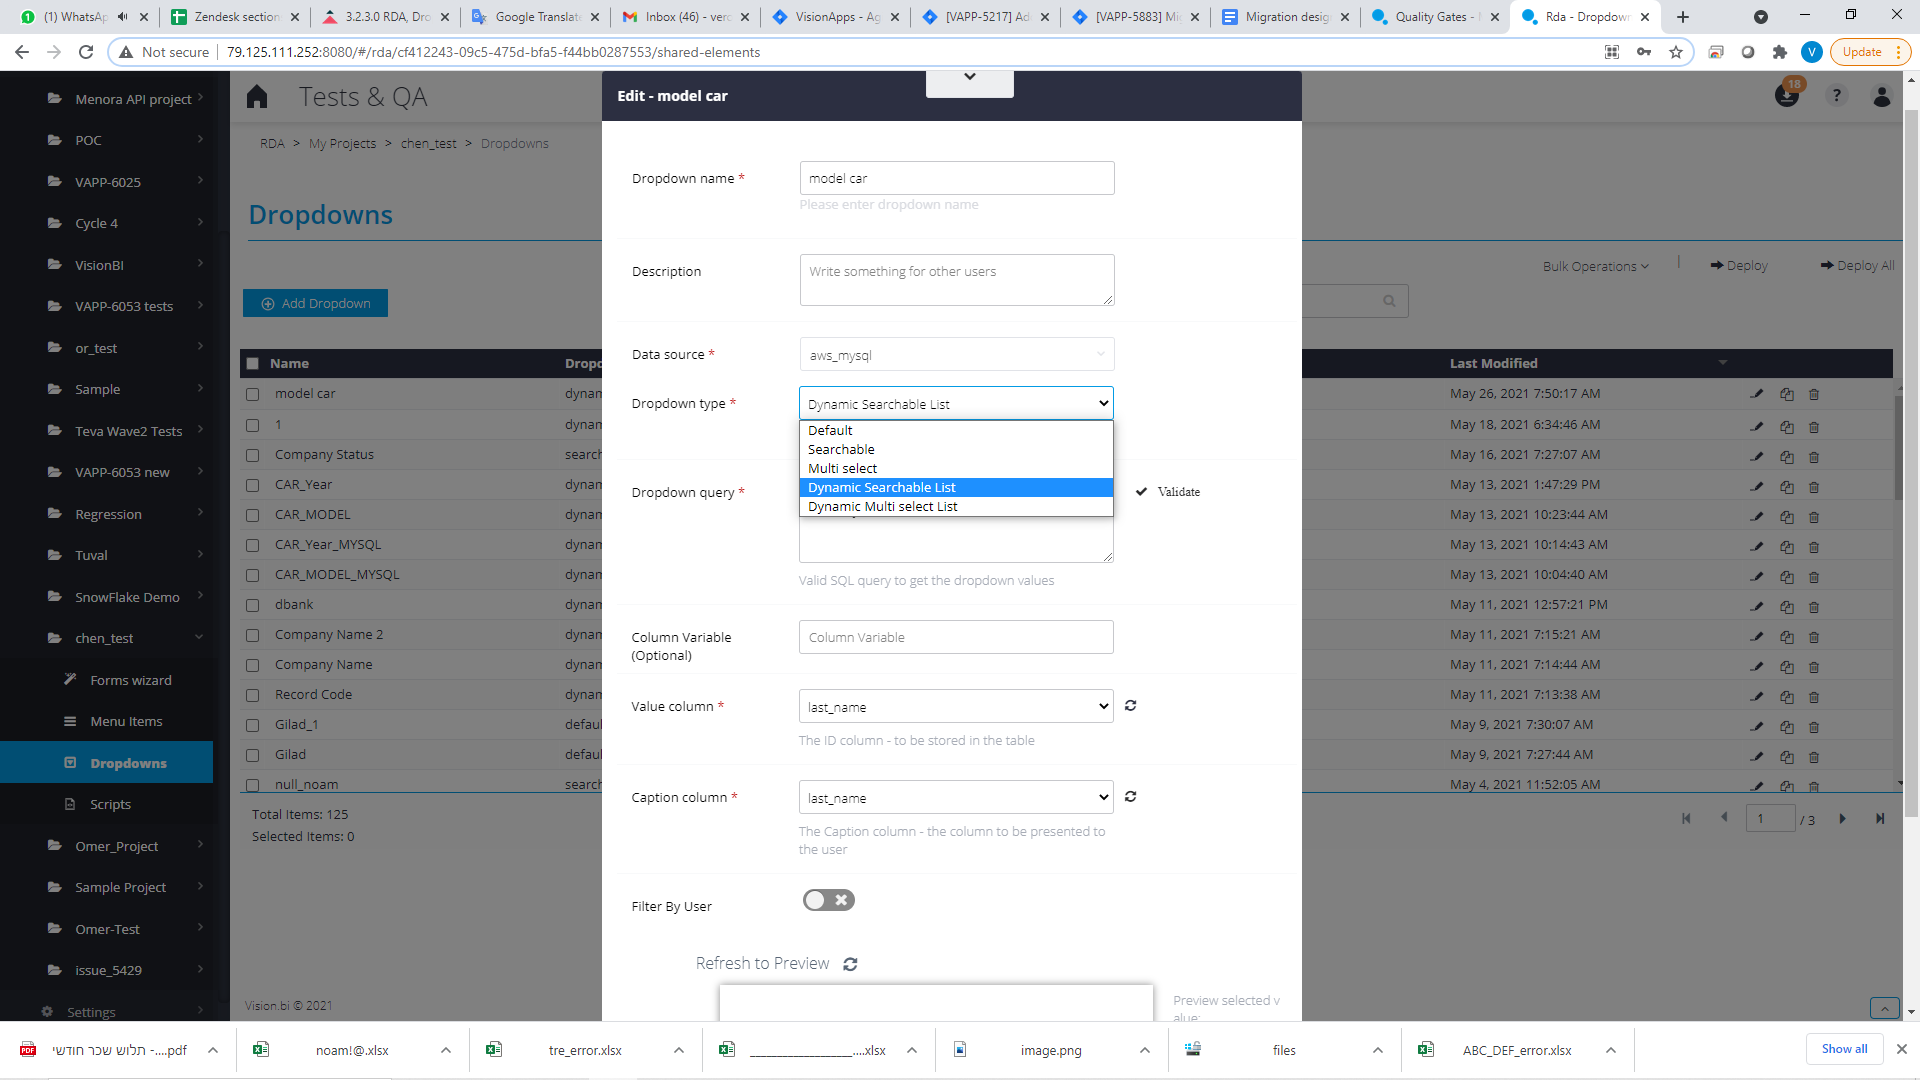This screenshot has height=1080, width=1920.
Task: Refresh the Value column options
Action: click(1130, 706)
